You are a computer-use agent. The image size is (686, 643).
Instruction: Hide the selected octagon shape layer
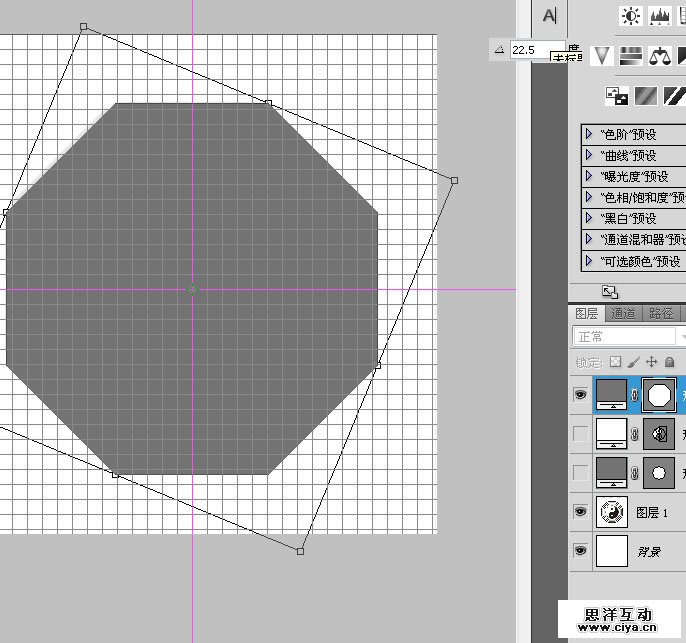pyautogui.click(x=580, y=396)
